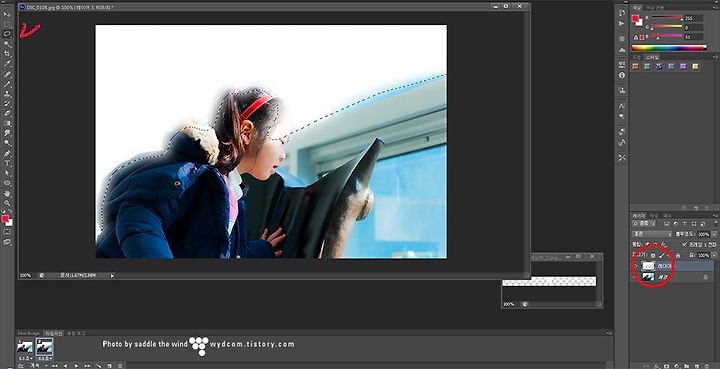Select the Type tool
720x369 pixels.
click(x=7, y=163)
